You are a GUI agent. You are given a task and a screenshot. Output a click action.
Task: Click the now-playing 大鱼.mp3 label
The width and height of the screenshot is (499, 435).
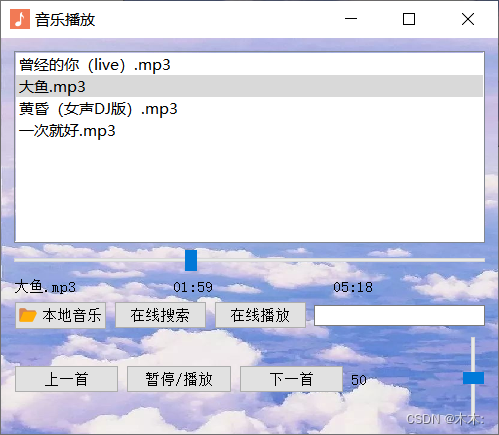[x=45, y=287]
